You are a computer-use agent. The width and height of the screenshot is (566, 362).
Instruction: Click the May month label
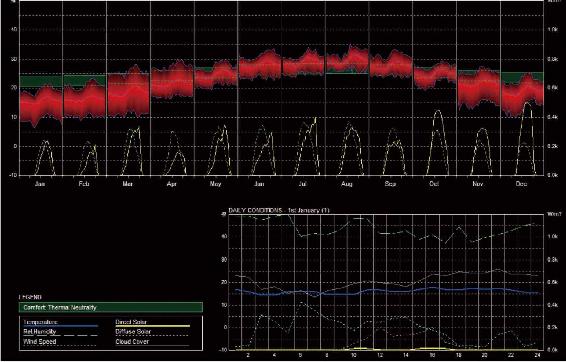[x=215, y=184]
